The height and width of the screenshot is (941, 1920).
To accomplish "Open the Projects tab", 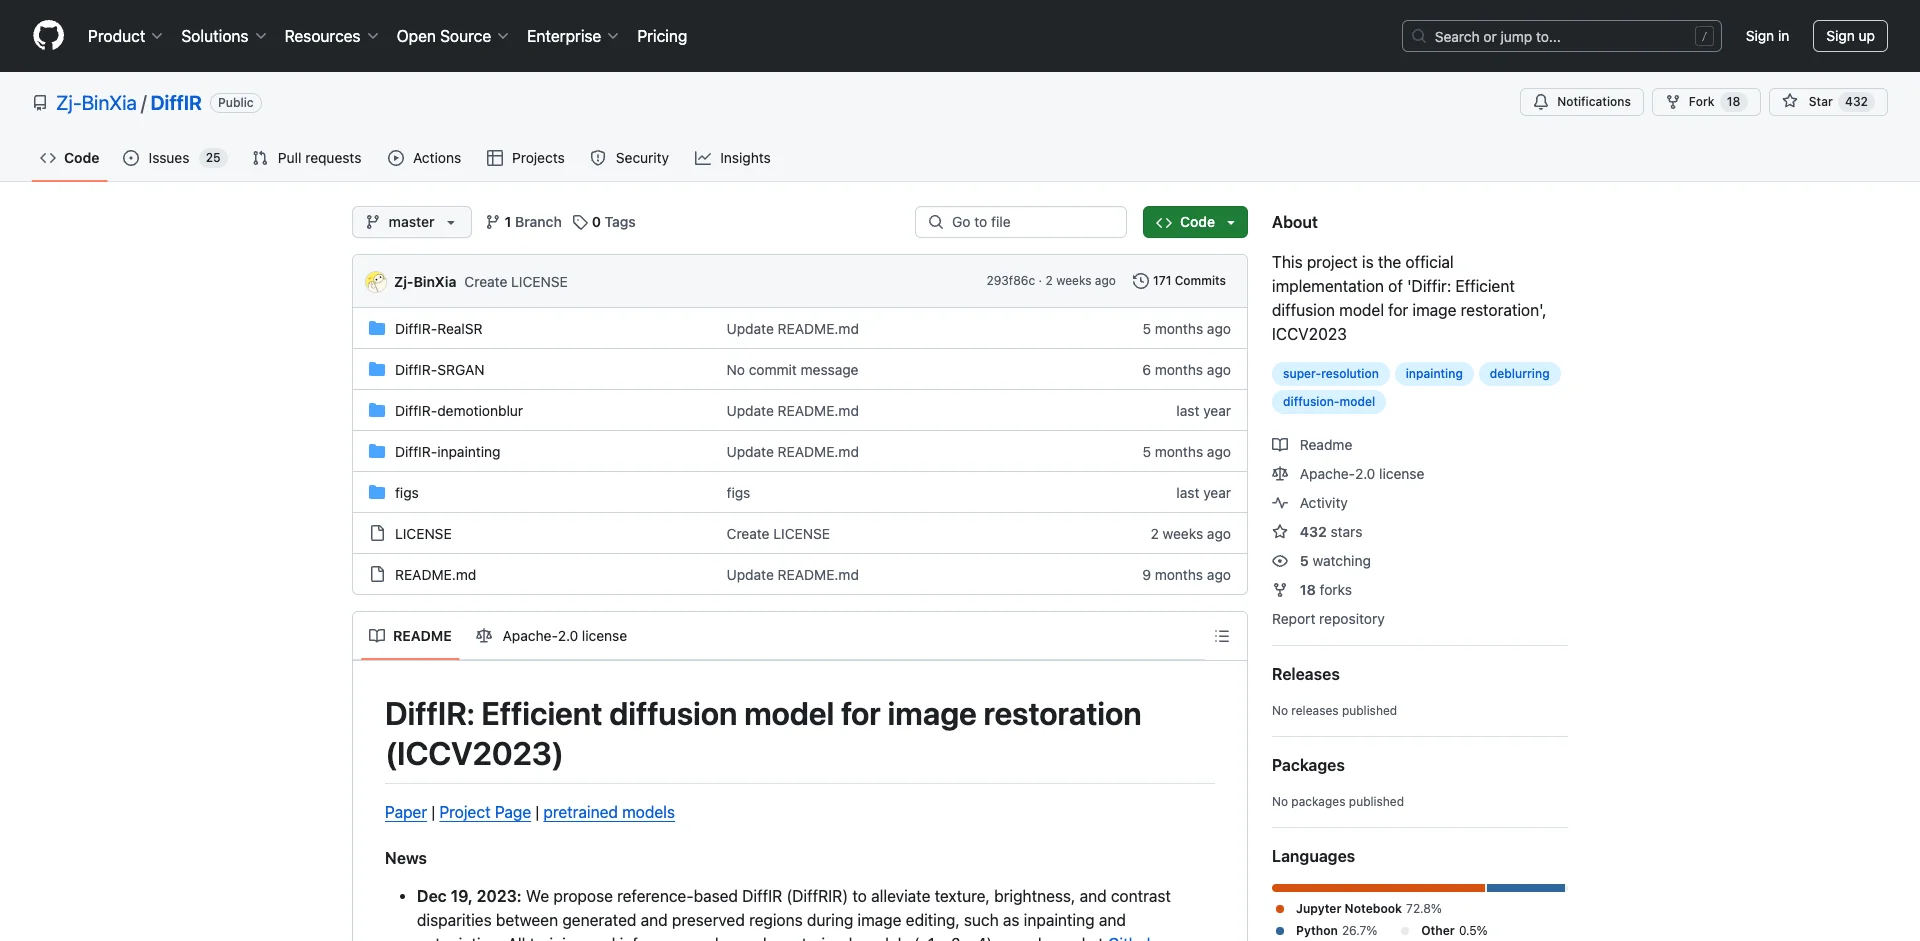I will (x=526, y=158).
